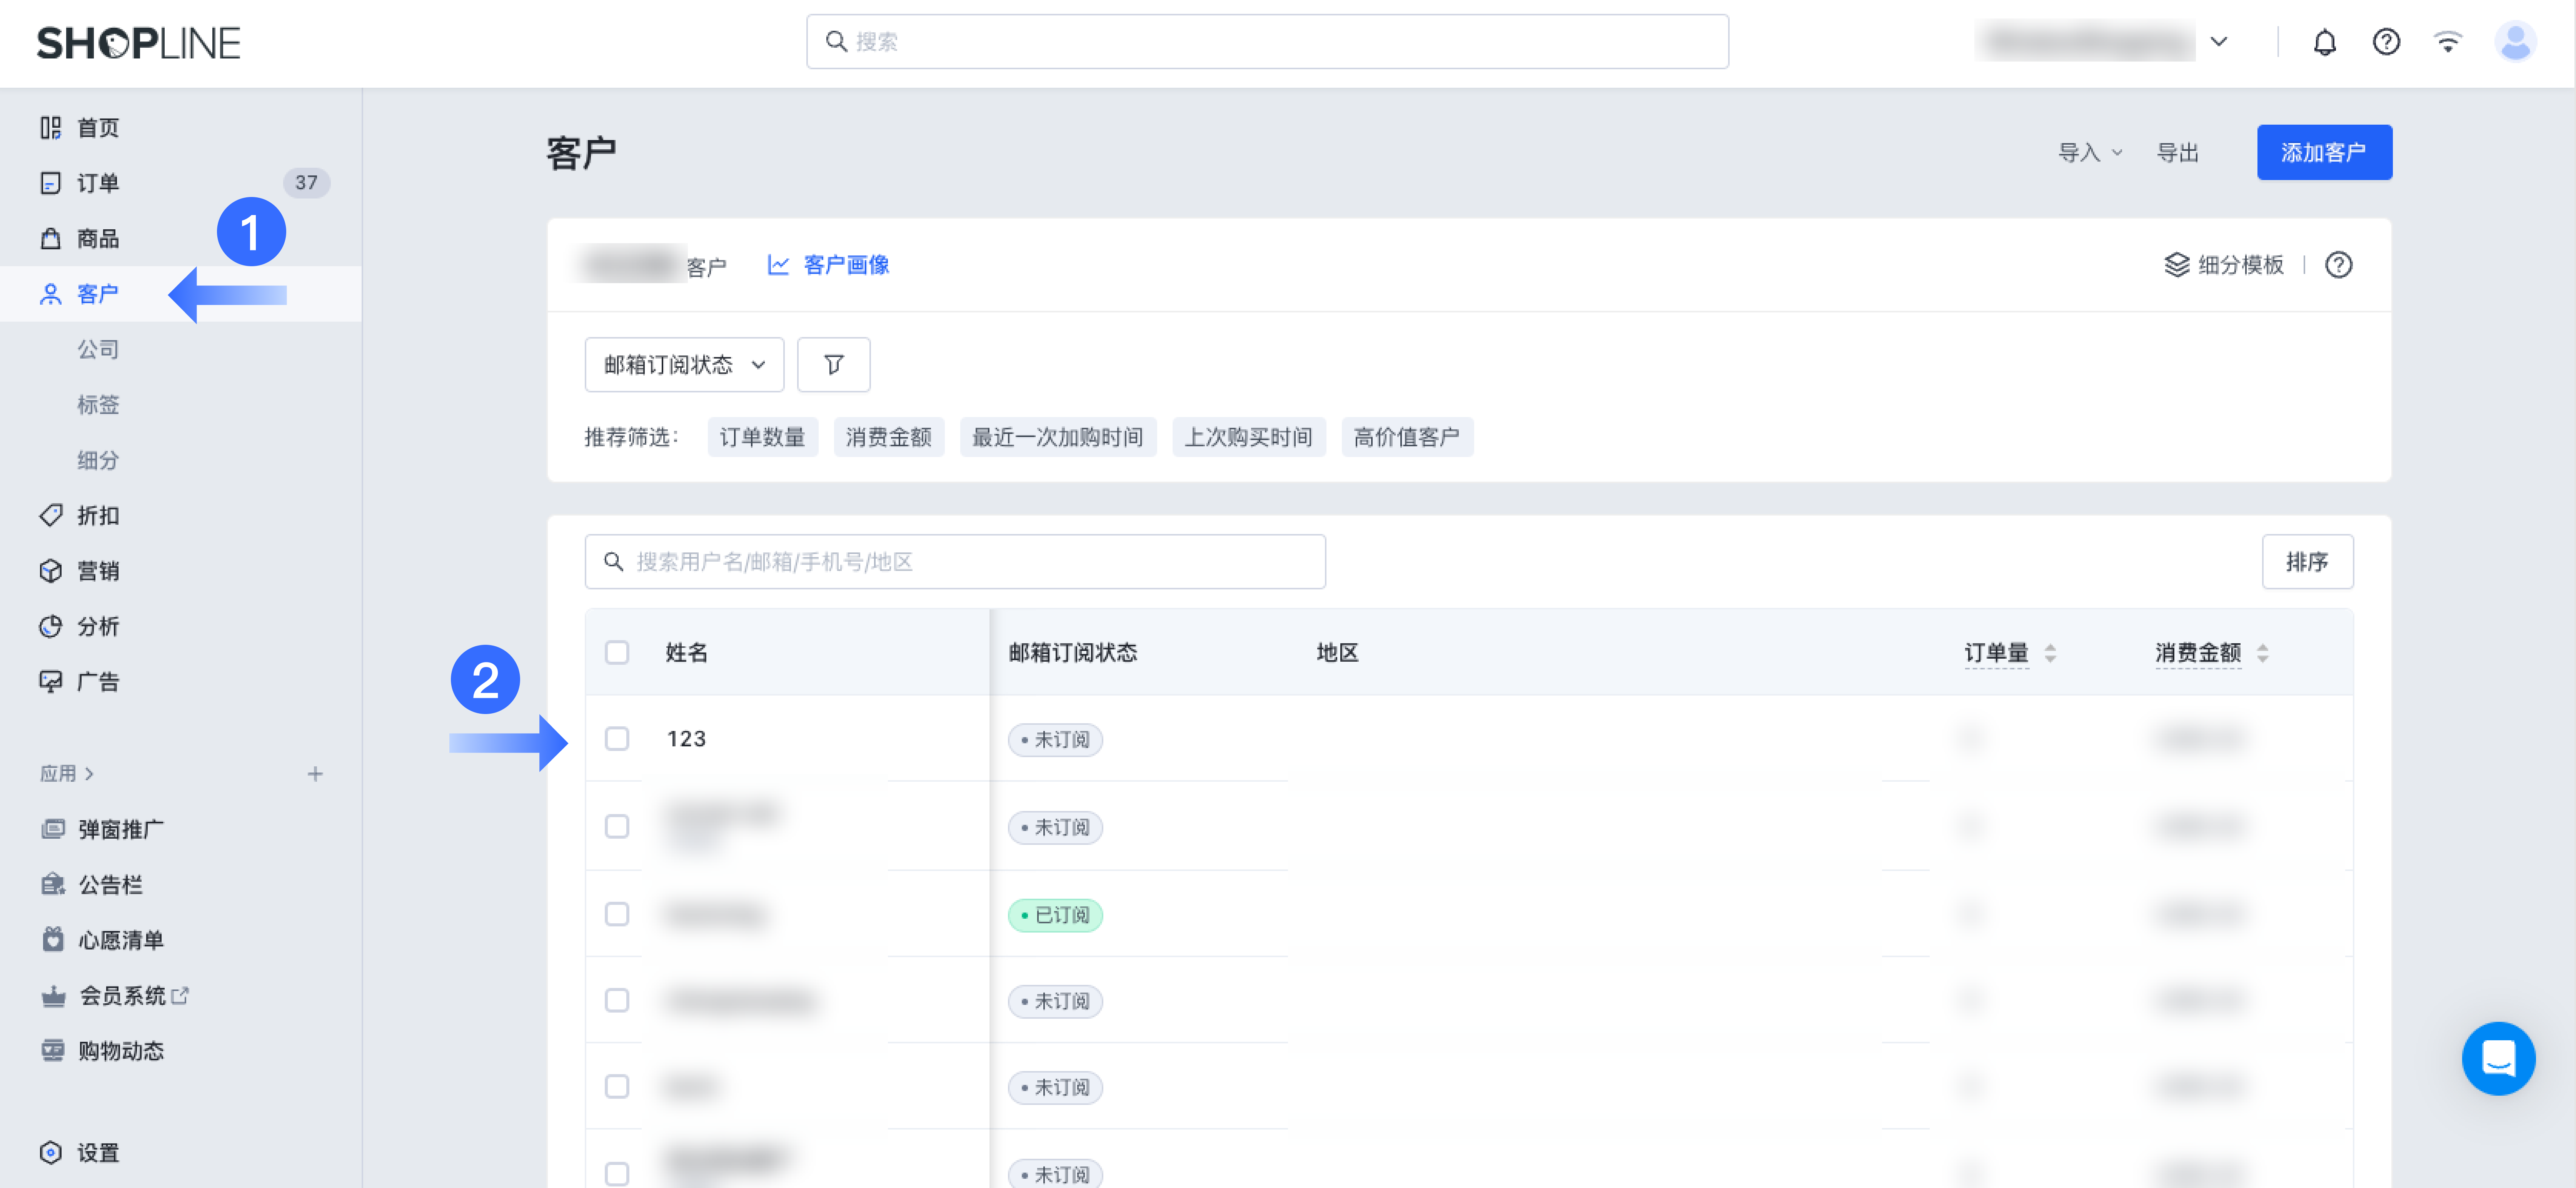Sort by the 订单量 column arrows

click(x=2050, y=653)
